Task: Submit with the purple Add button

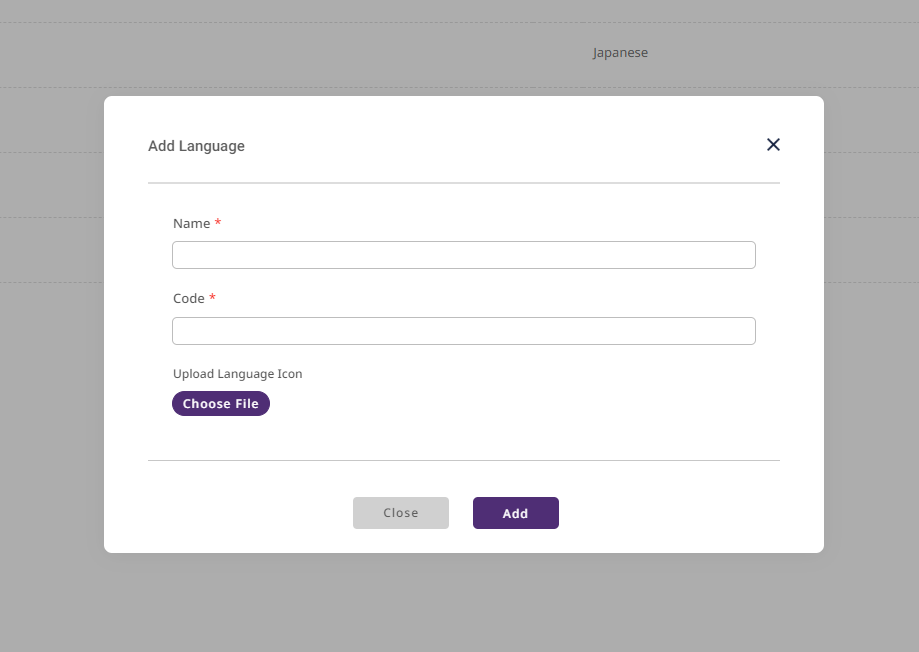Action: pos(515,513)
